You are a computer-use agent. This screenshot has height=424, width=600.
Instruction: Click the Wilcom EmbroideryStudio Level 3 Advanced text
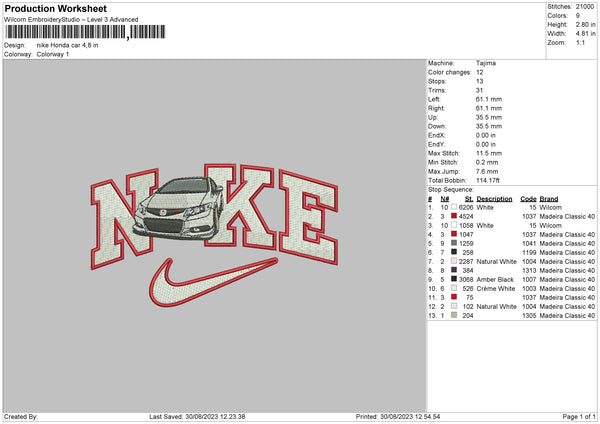[71, 20]
